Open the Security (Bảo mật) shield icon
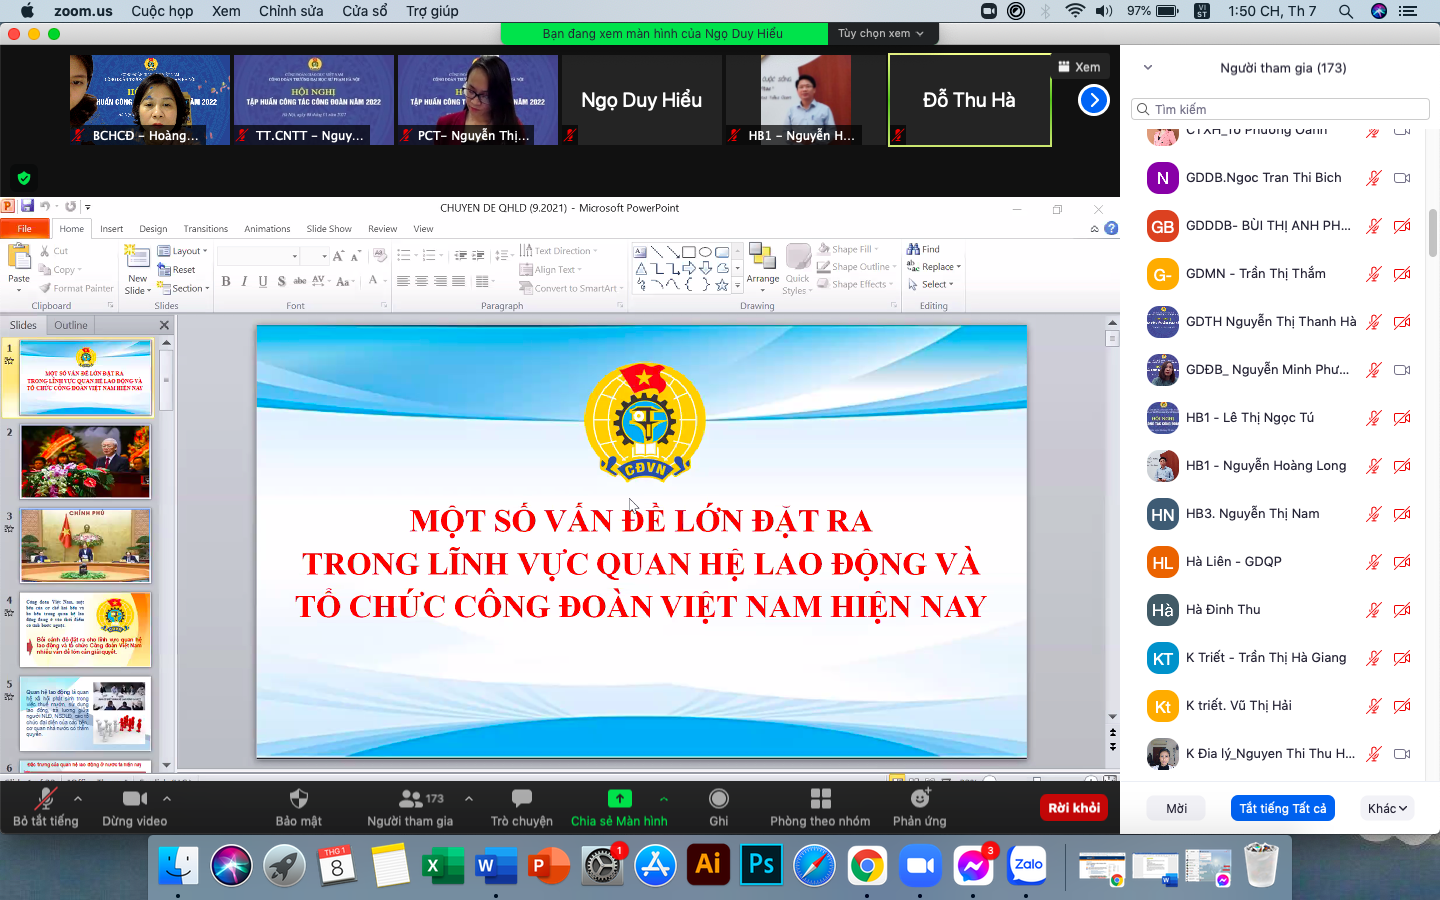Screen dimensions: 1440x900 coord(298,799)
